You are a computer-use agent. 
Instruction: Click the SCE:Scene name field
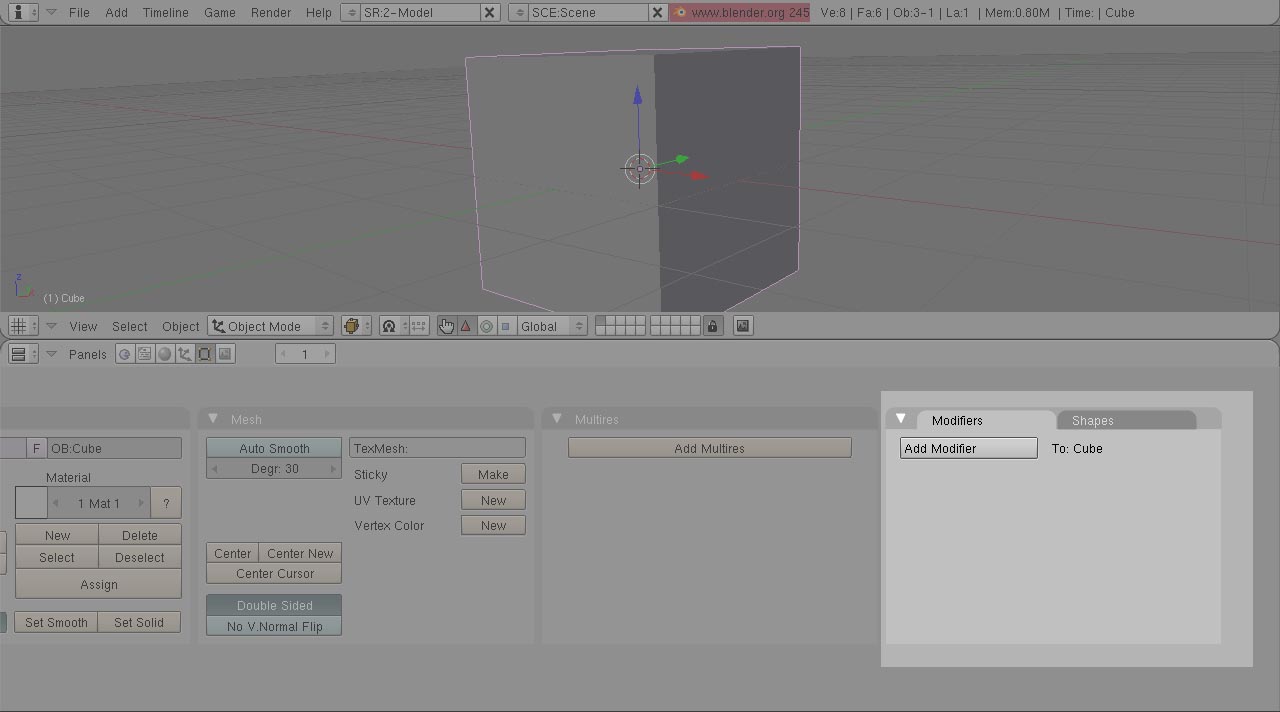[x=588, y=13]
